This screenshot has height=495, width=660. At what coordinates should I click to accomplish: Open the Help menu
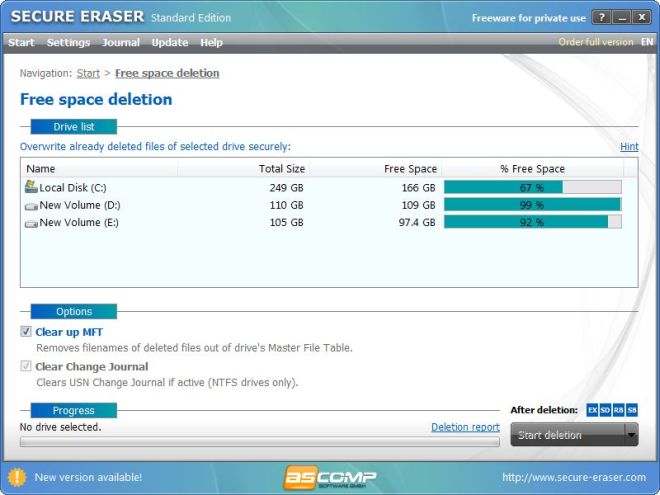211,43
